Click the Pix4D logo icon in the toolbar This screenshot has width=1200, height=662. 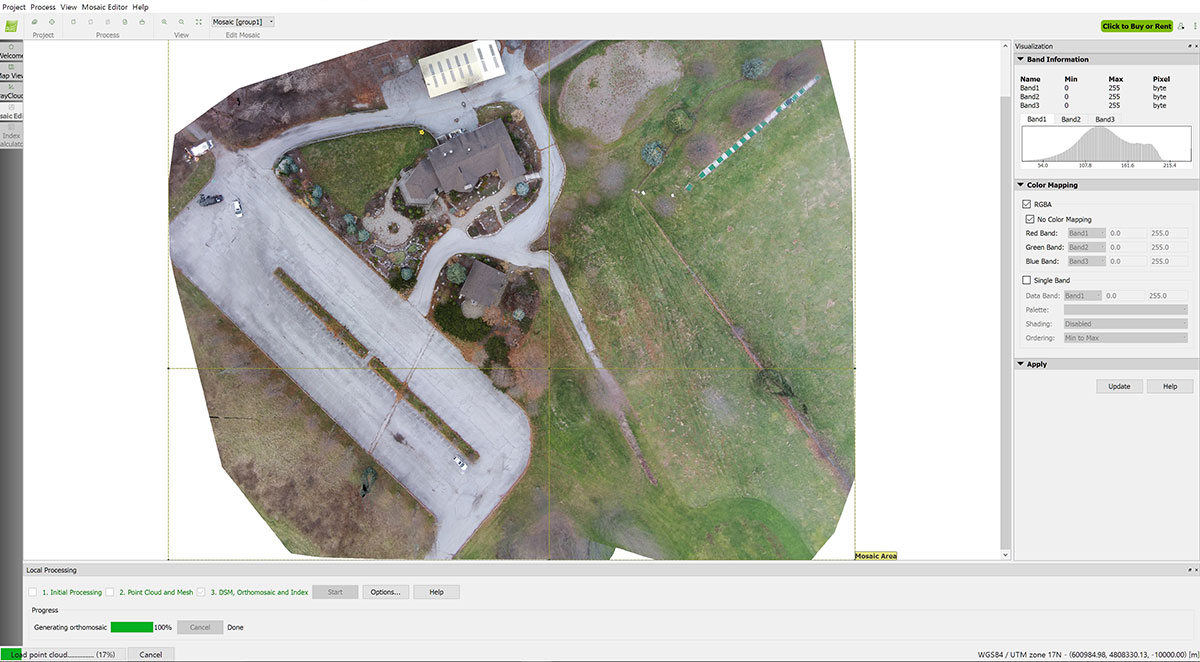[x=11, y=27]
